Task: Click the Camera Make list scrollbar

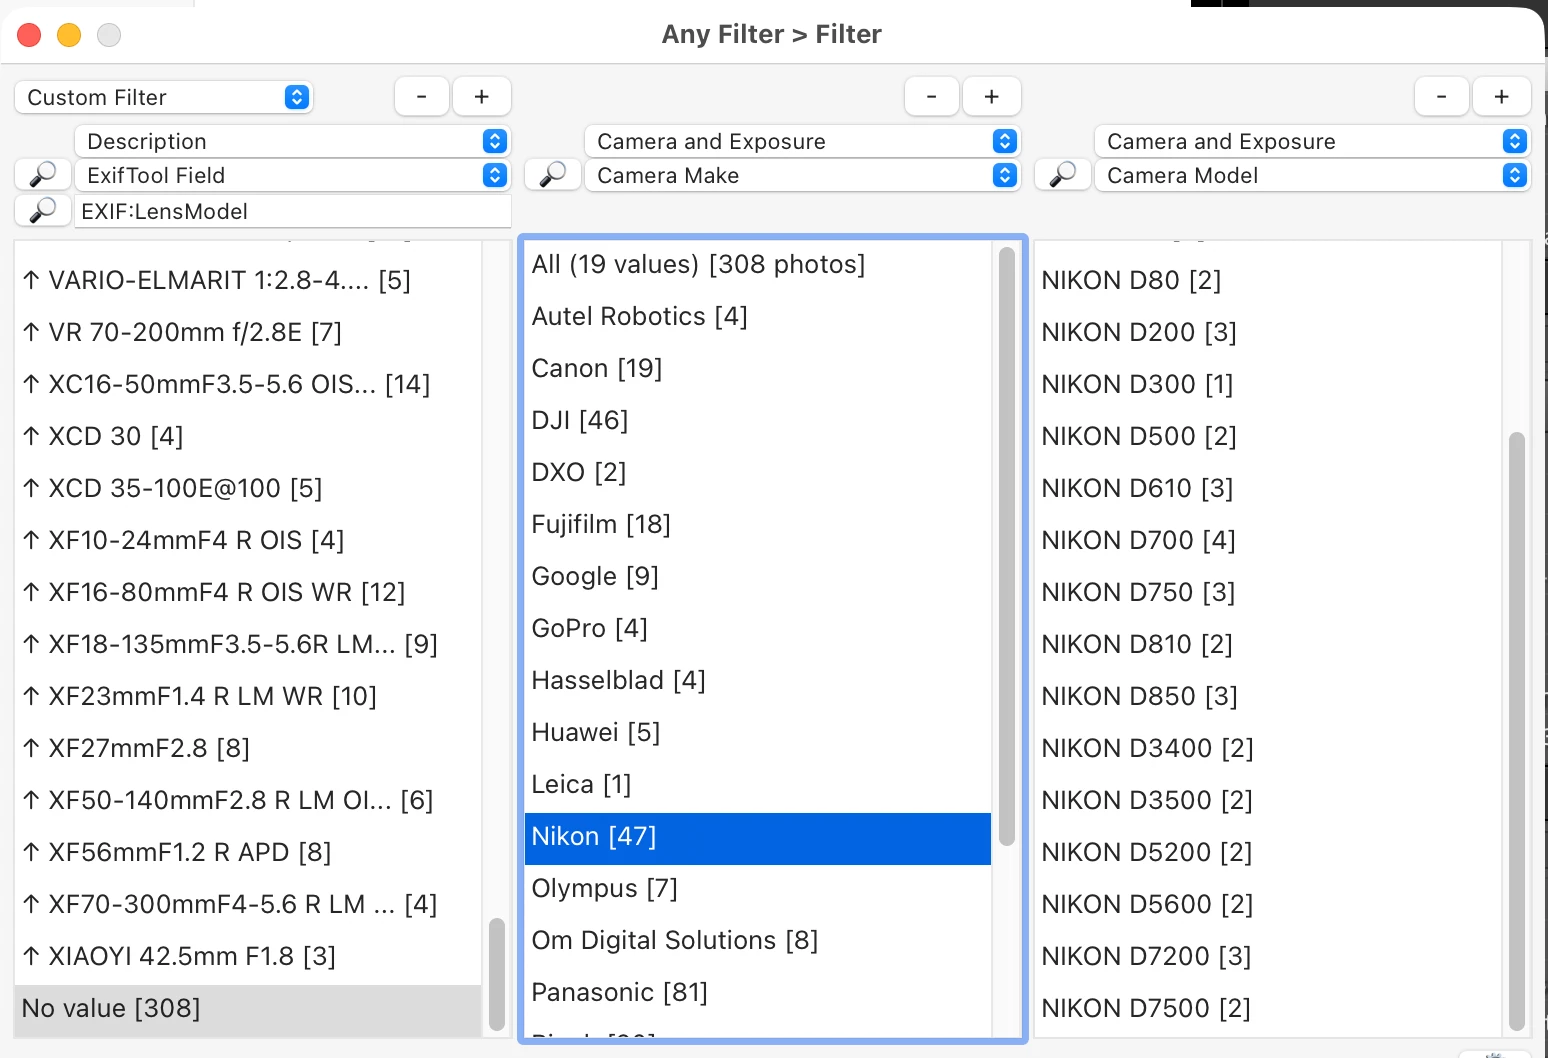Action: [x=1007, y=546]
